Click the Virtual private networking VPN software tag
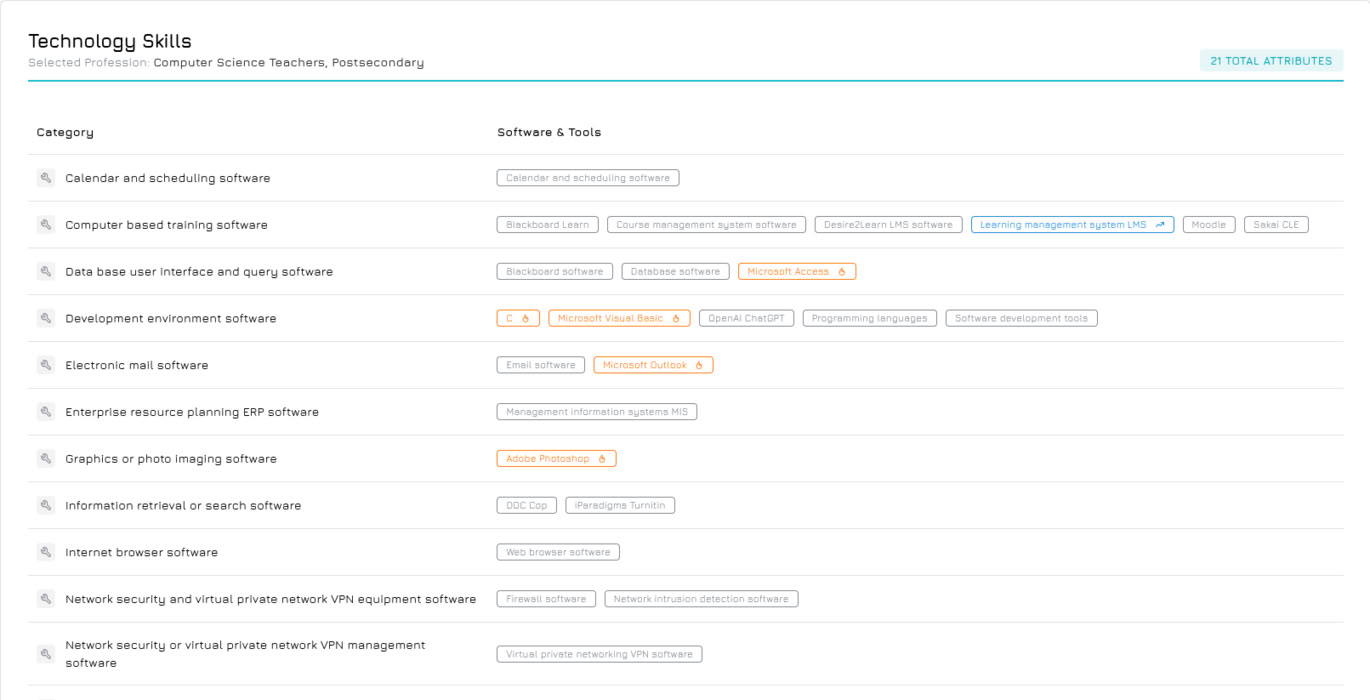 pyautogui.click(x=599, y=655)
